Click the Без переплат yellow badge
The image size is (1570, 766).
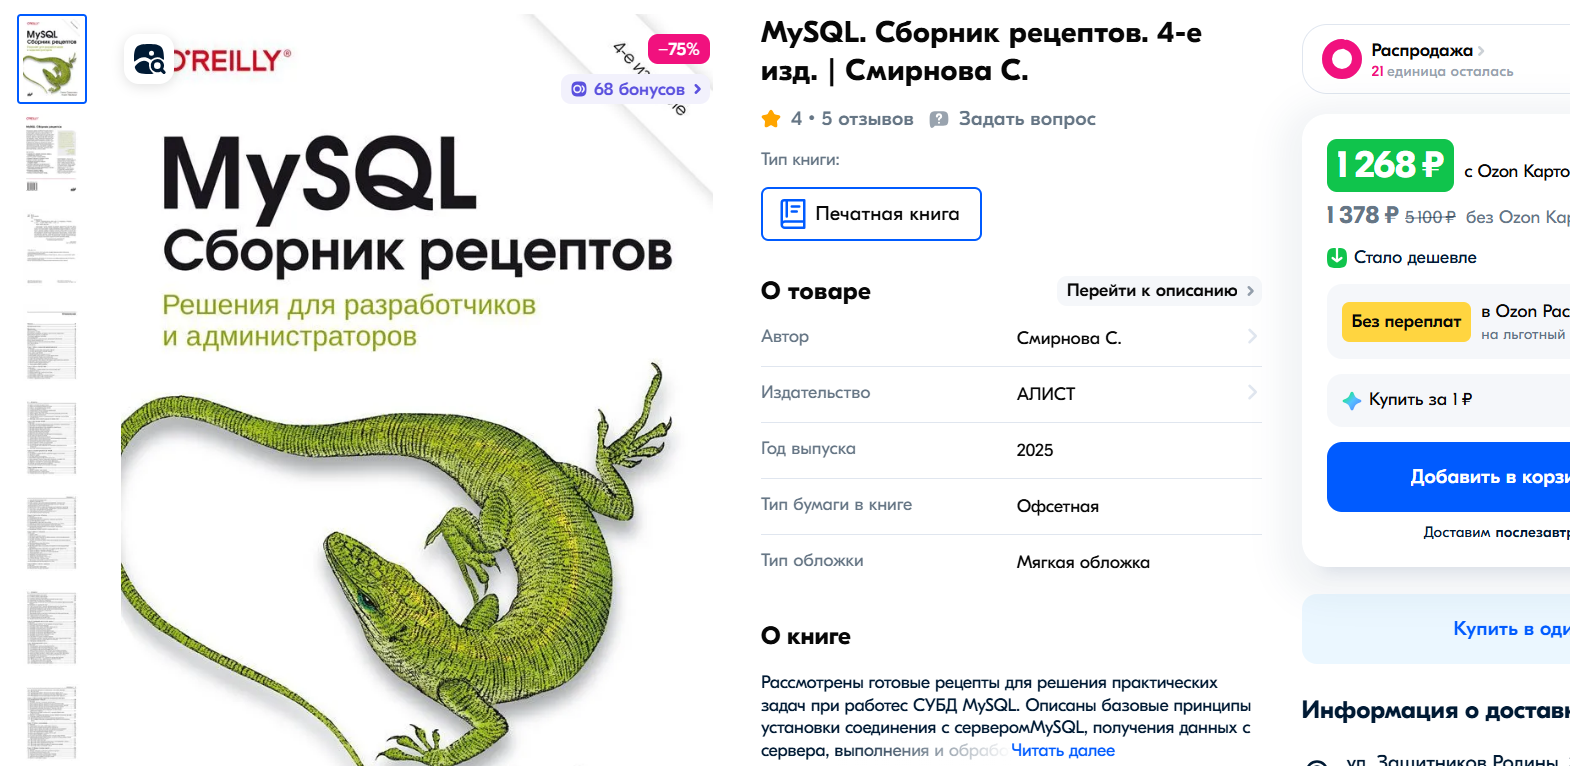pos(1405,321)
